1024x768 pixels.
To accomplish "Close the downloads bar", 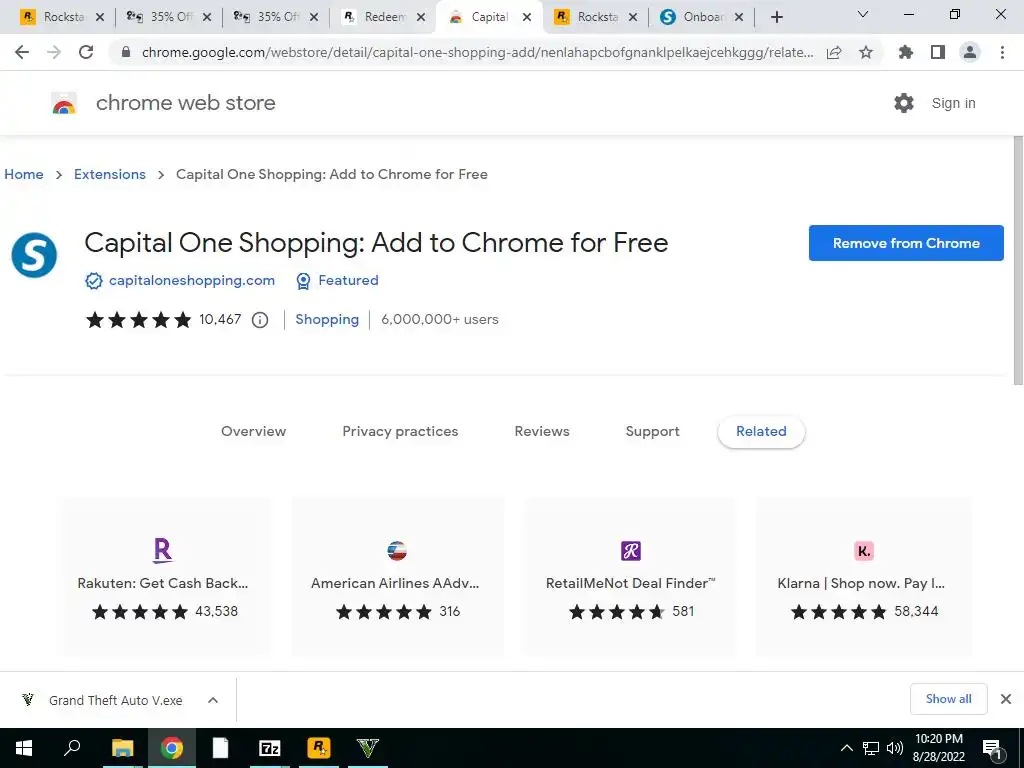I will [1006, 699].
